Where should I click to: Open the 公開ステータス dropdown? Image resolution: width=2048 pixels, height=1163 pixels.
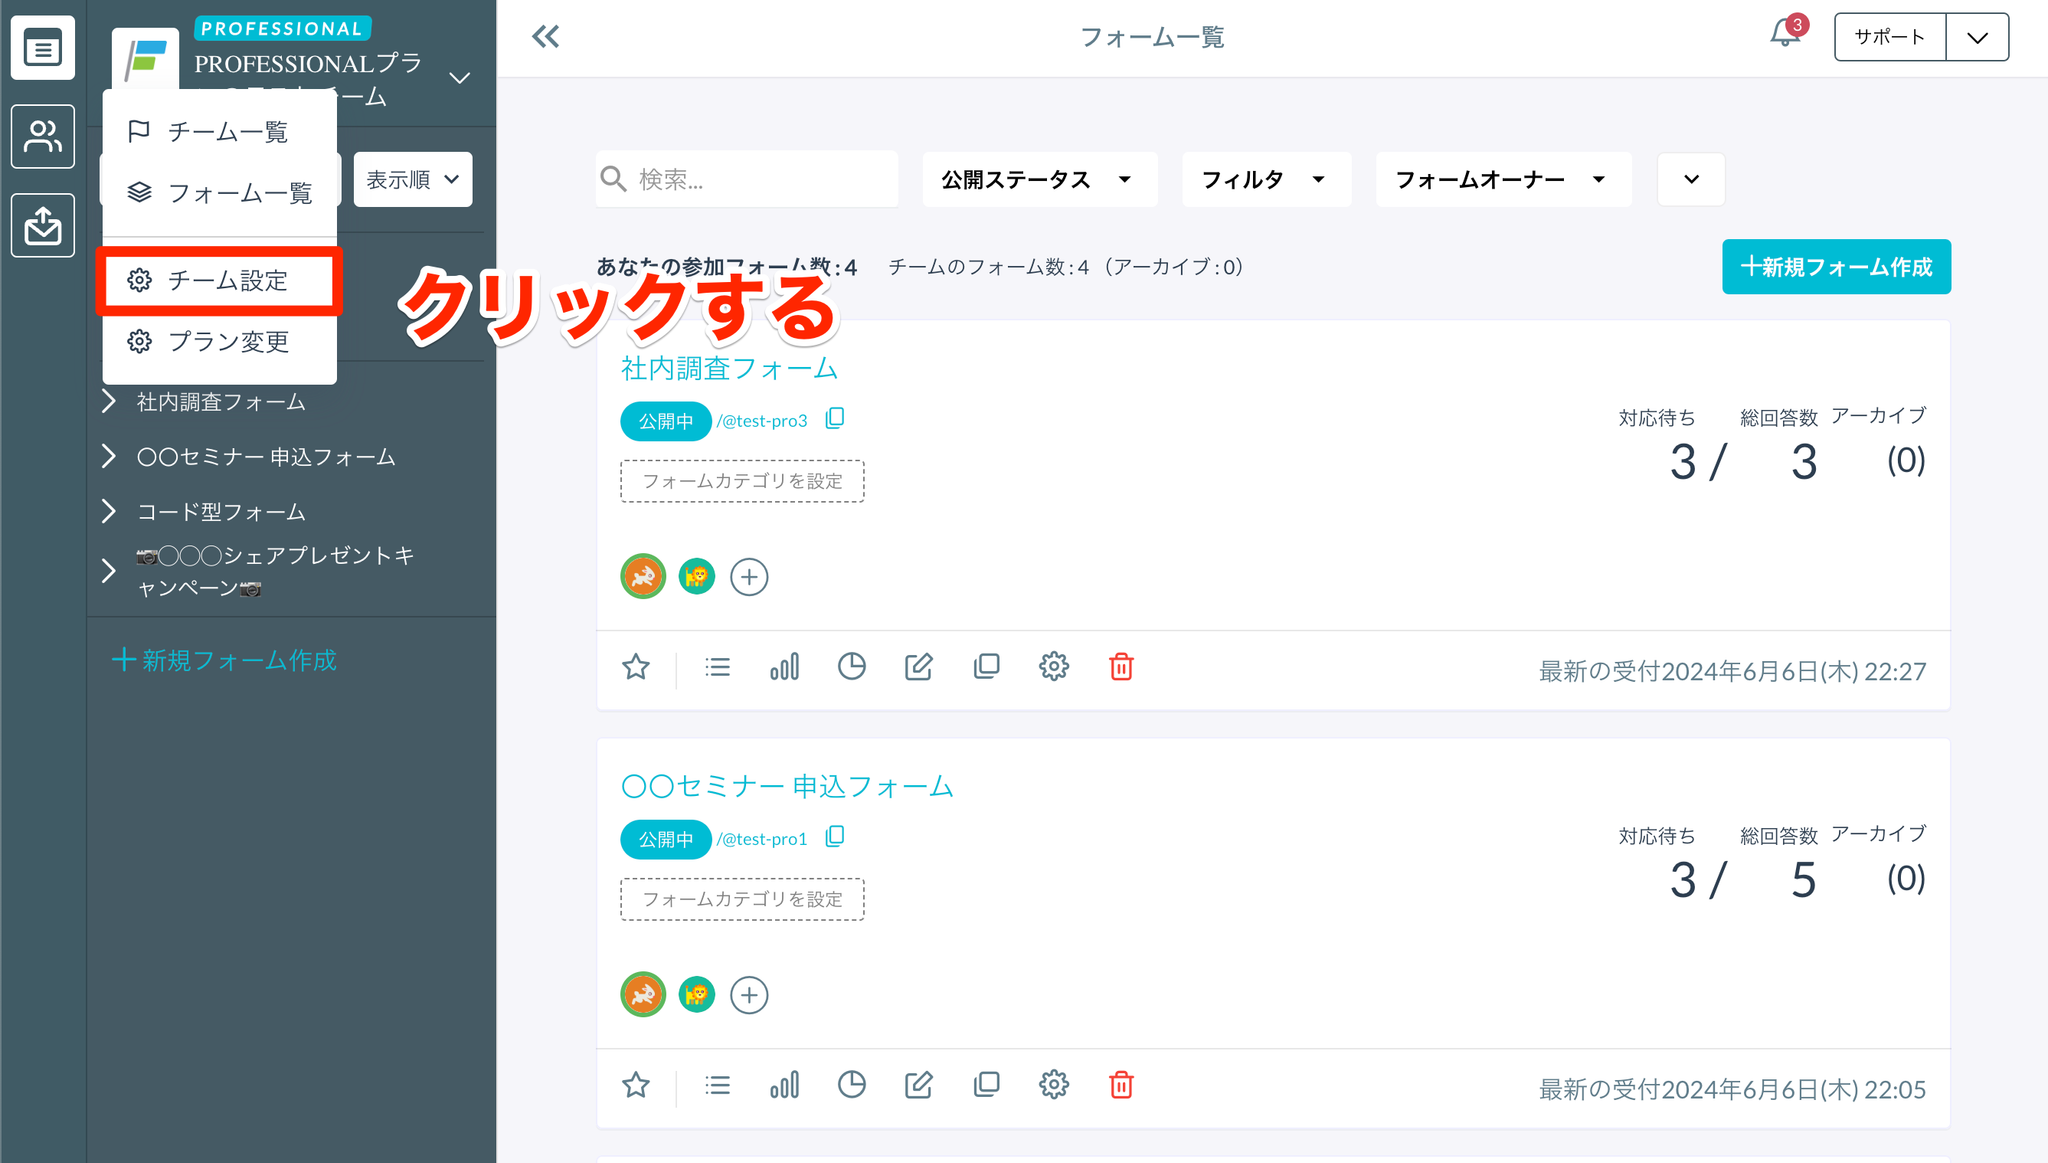click(1038, 180)
